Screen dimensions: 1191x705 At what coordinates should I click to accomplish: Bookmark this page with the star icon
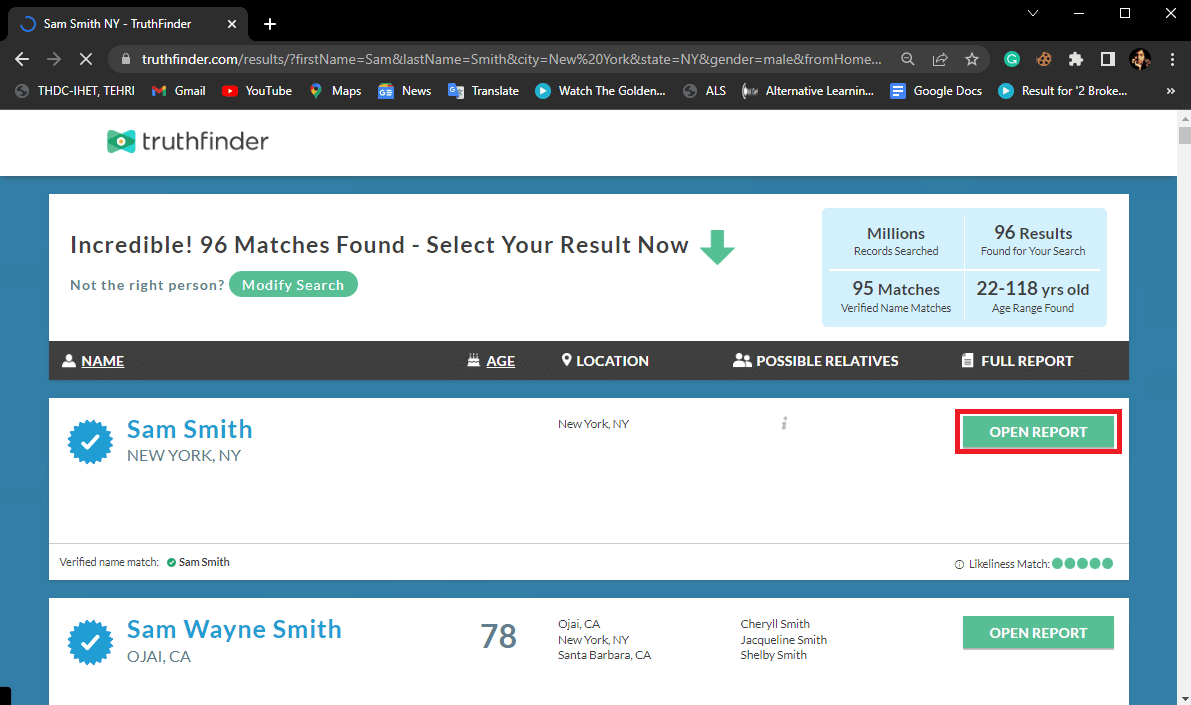[x=971, y=59]
